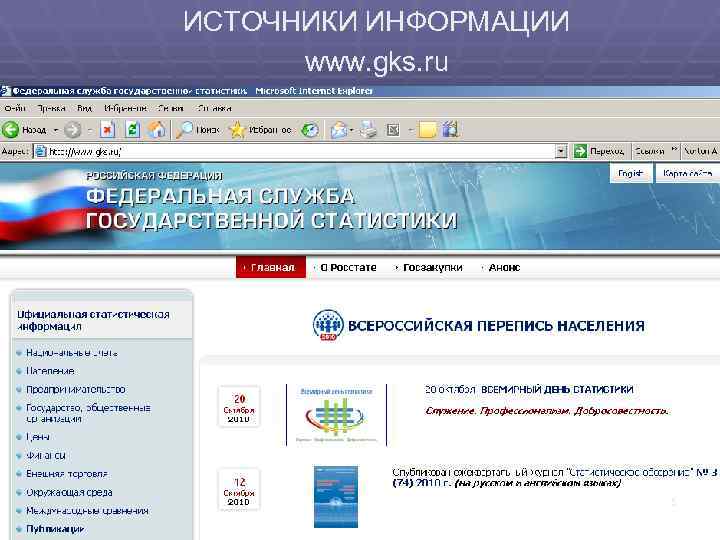This screenshot has width=720, height=540.
Task: Open Окружающая среда link
Action: coord(69,492)
